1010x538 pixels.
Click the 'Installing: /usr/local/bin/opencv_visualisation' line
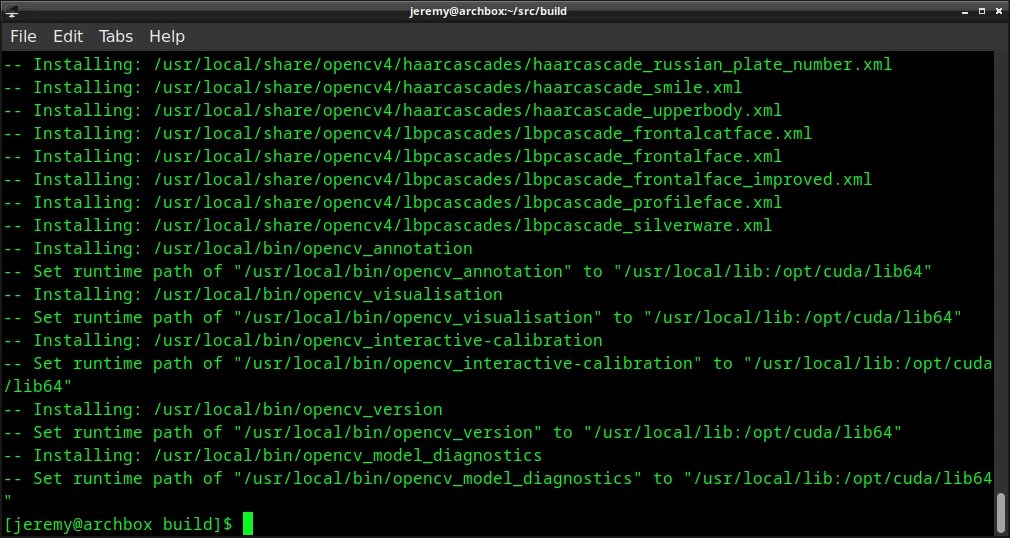(253, 294)
